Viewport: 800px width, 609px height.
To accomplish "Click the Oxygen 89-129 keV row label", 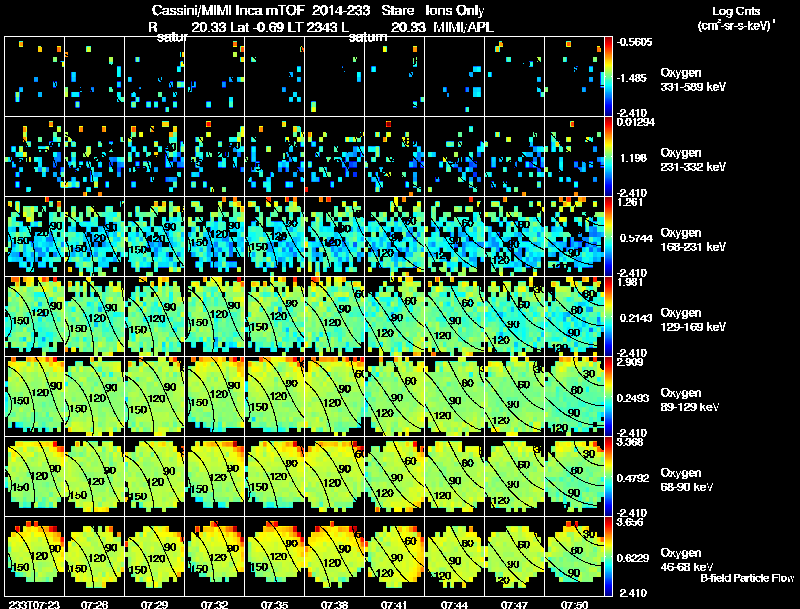I will [689, 400].
